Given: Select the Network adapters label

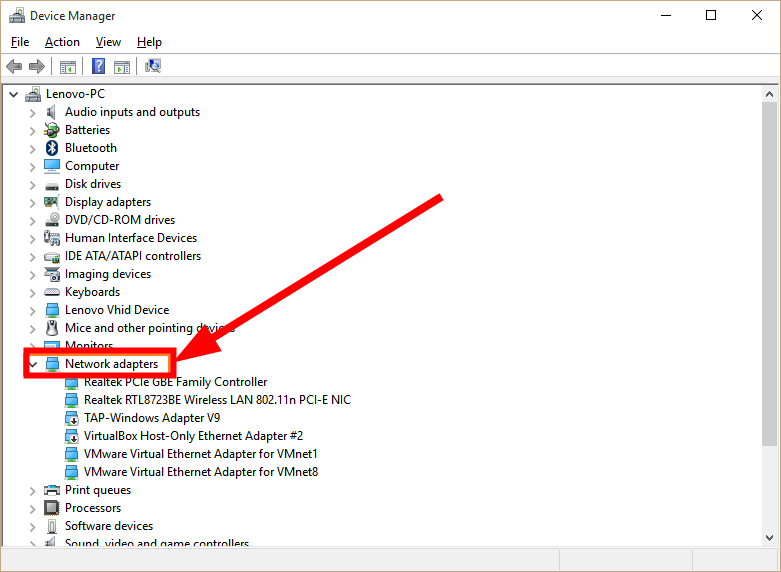Looking at the screenshot, I should click(112, 364).
